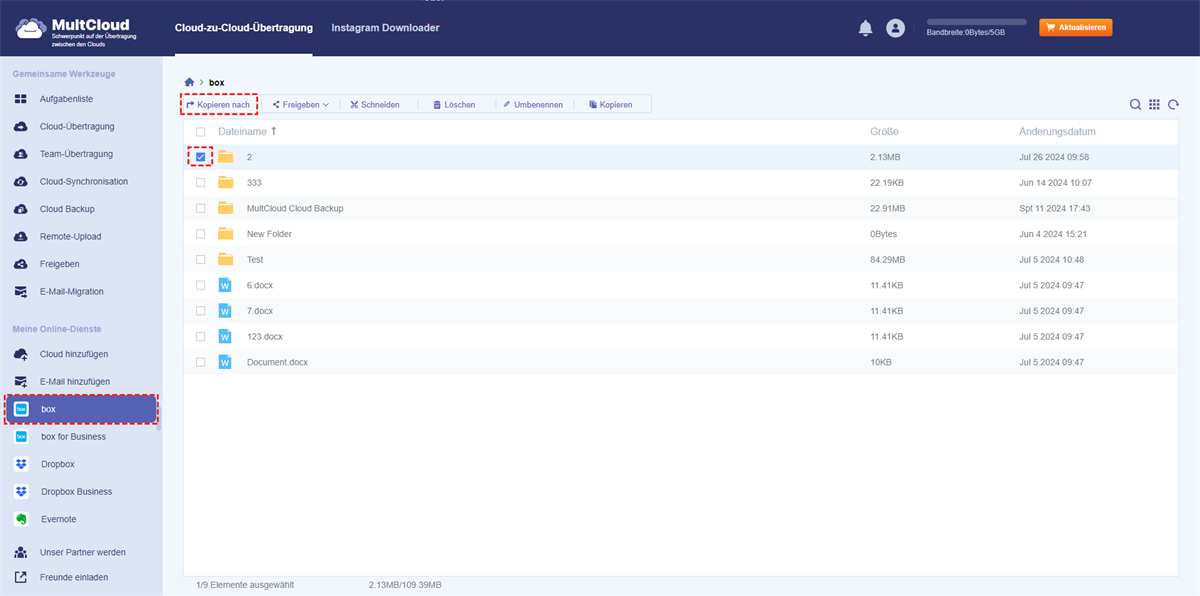Image resolution: width=1200 pixels, height=596 pixels.
Task: Click the Cloud-Übertragung sidebar icon
Action: click(21, 127)
